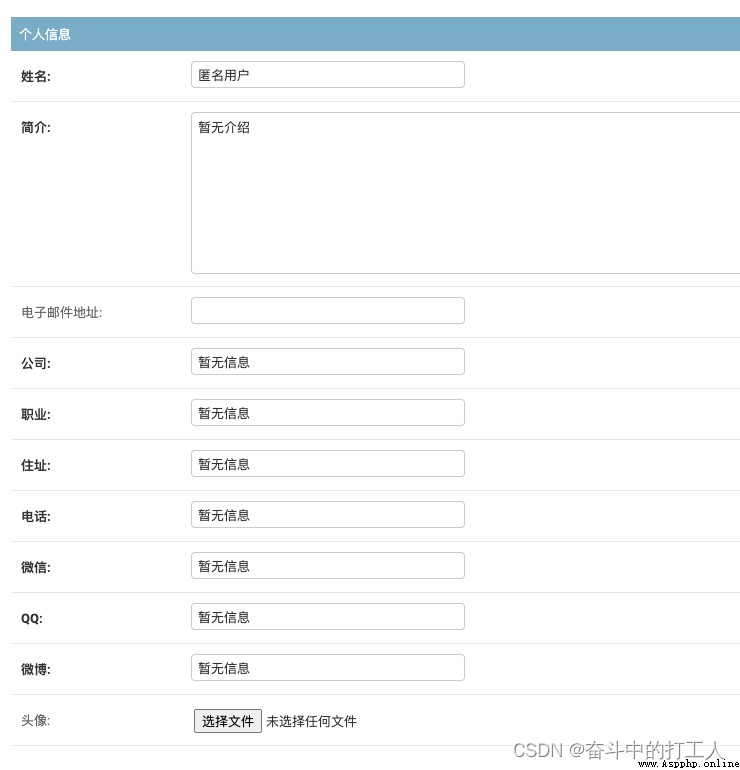
Task: Focus the 简介 text area
Action: tap(466, 193)
